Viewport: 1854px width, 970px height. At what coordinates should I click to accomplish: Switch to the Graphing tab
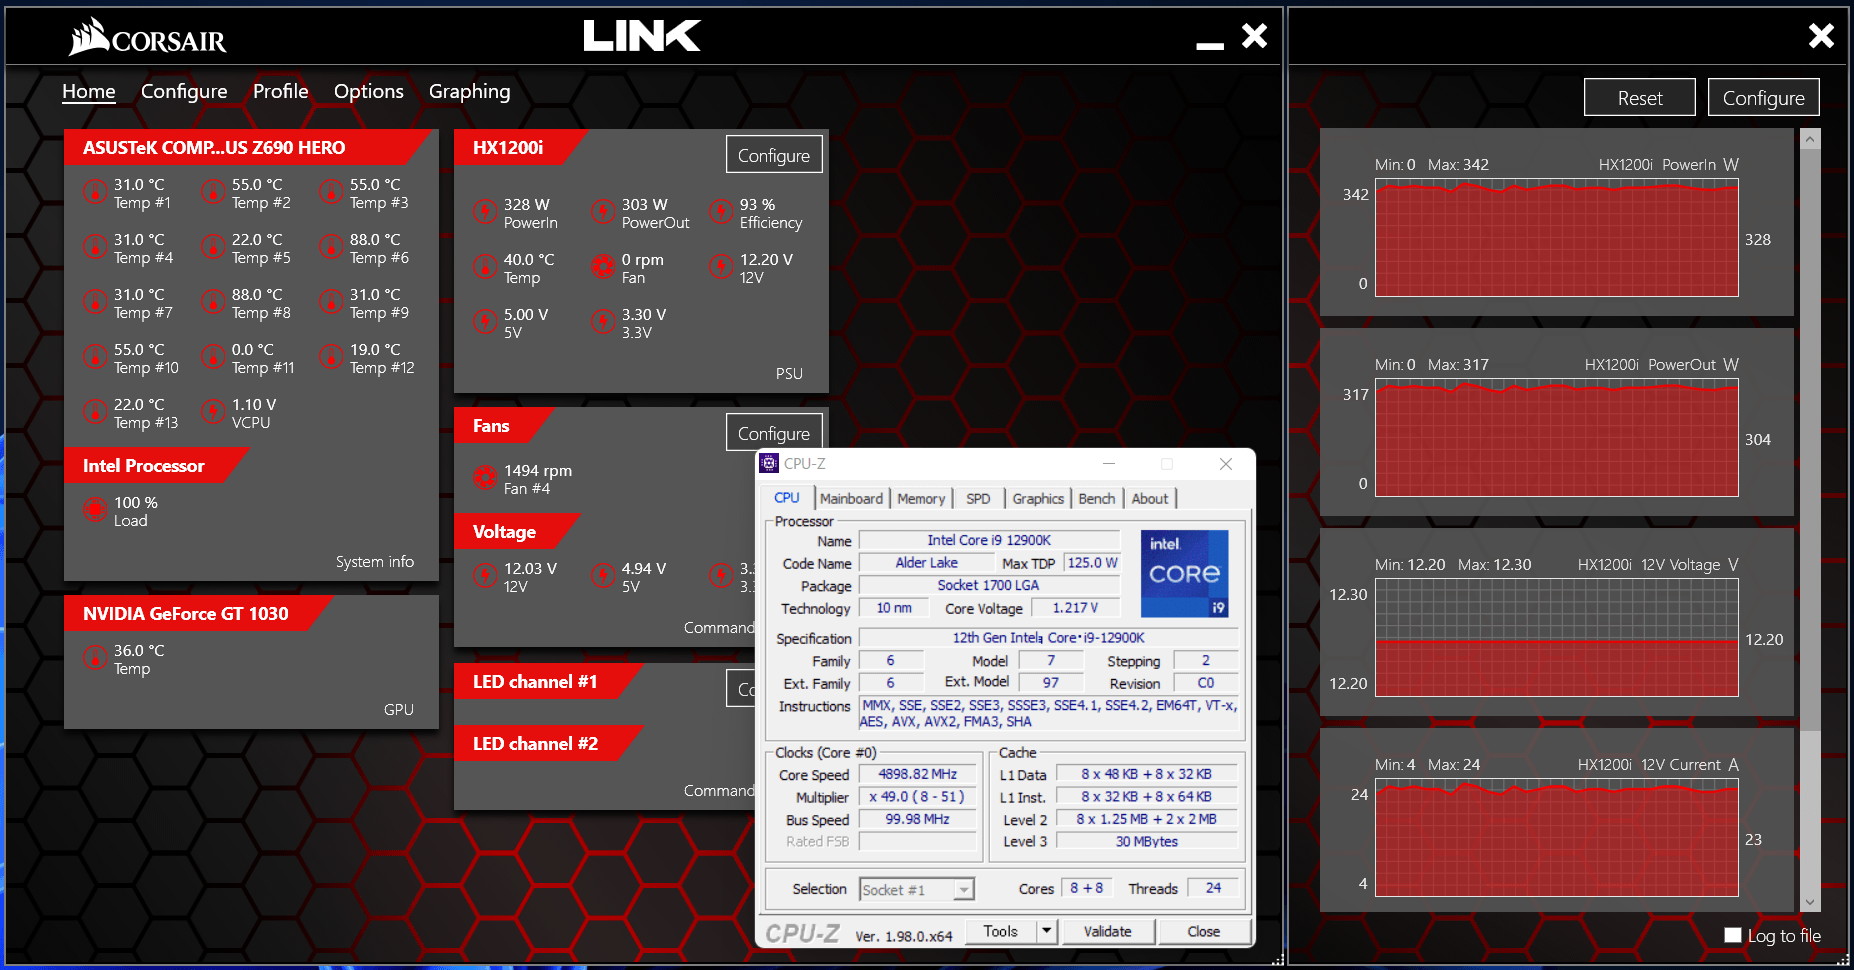(470, 91)
